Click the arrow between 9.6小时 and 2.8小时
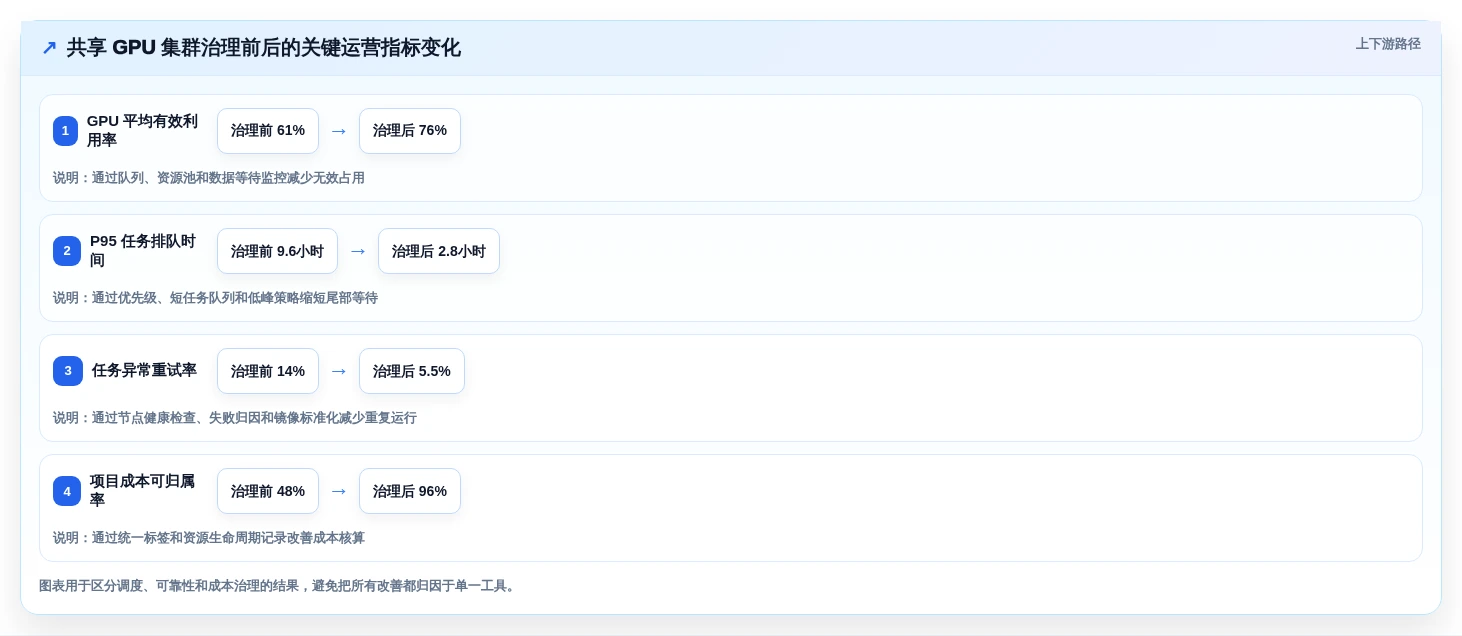Viewport: 1462px width, 636px height. tap(358, 251)
